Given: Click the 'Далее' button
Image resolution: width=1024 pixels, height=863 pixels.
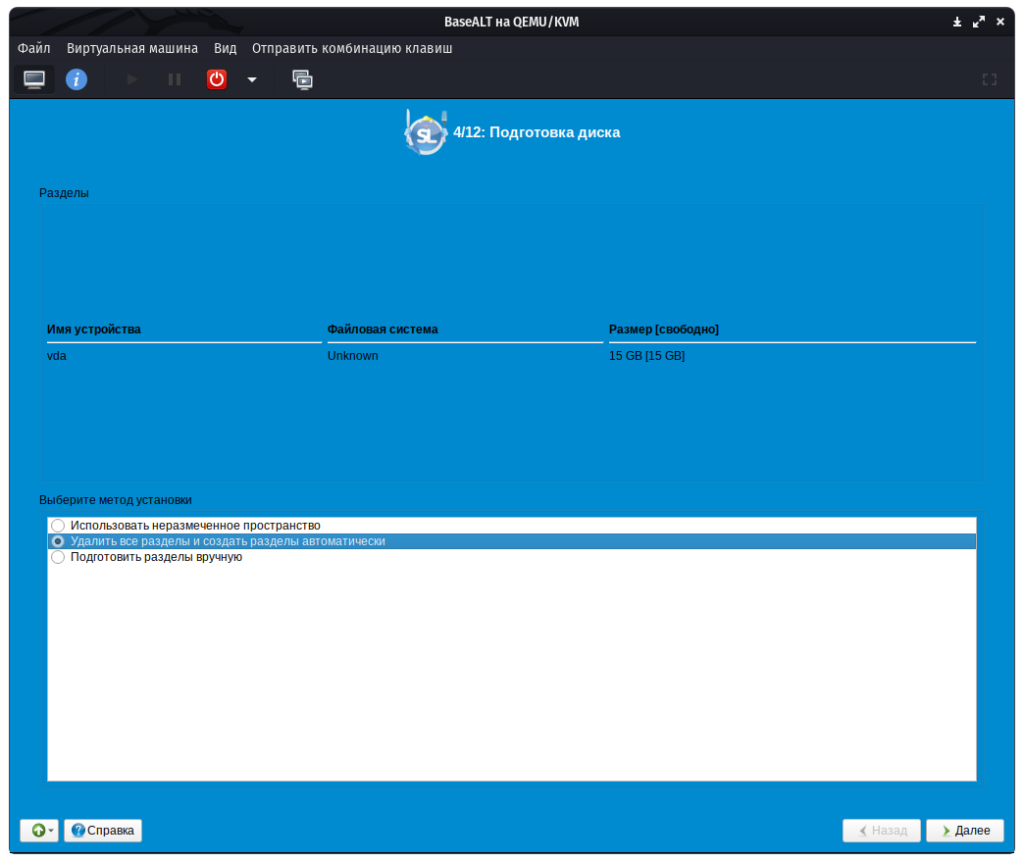Looking at the screenshot, I should pyautogui.click(x=965, y=830).
